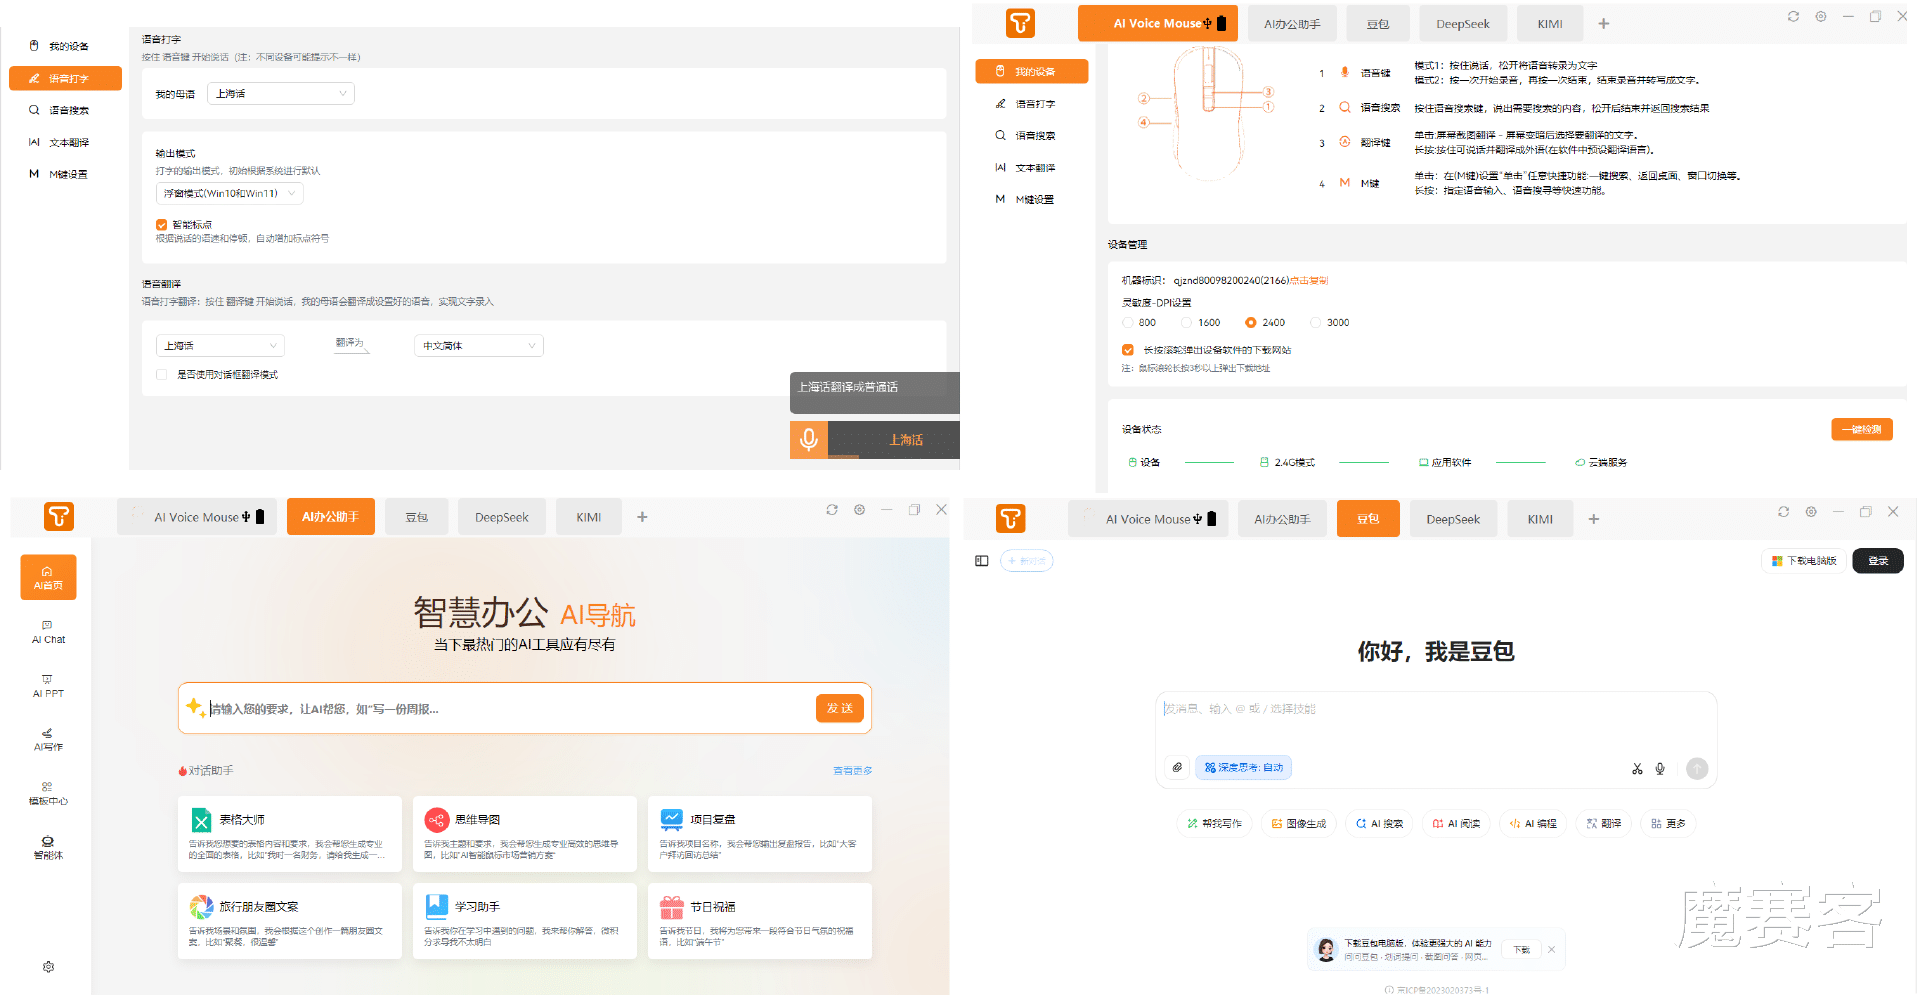Open the source language 上海话 dropdown under 语音翻译
The width and height of the screenshot is (1920, 995).
tap(220, 346)
